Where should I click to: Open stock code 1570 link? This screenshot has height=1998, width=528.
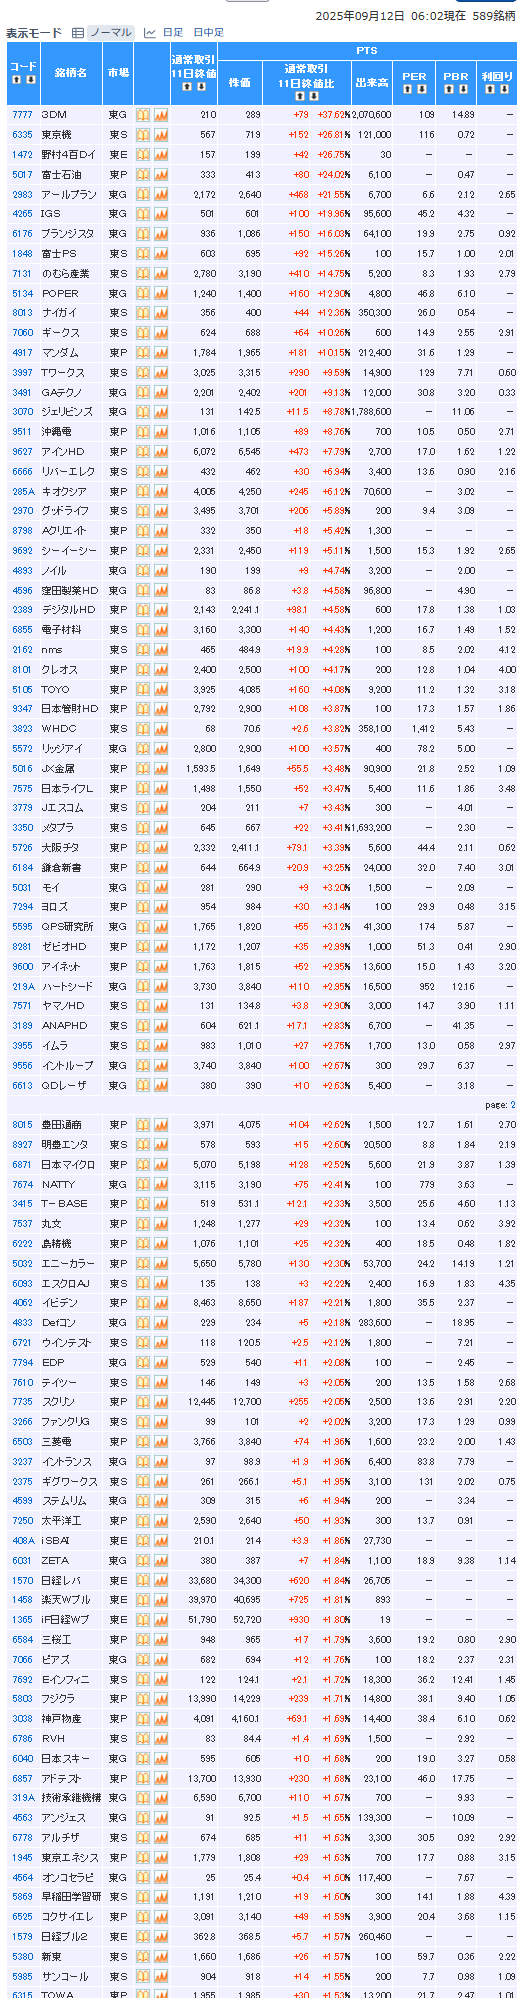pos(22,1580)
